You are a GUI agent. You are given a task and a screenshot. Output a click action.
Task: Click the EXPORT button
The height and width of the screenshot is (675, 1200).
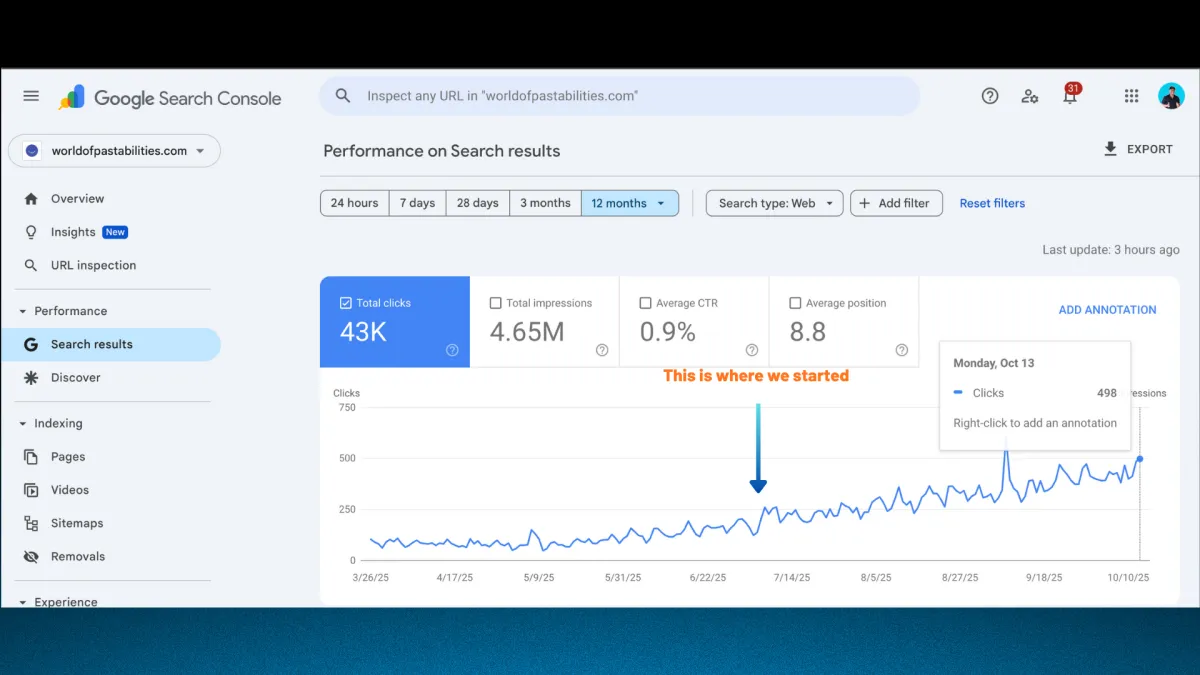pyautogui.click(x=1138, y=149)
